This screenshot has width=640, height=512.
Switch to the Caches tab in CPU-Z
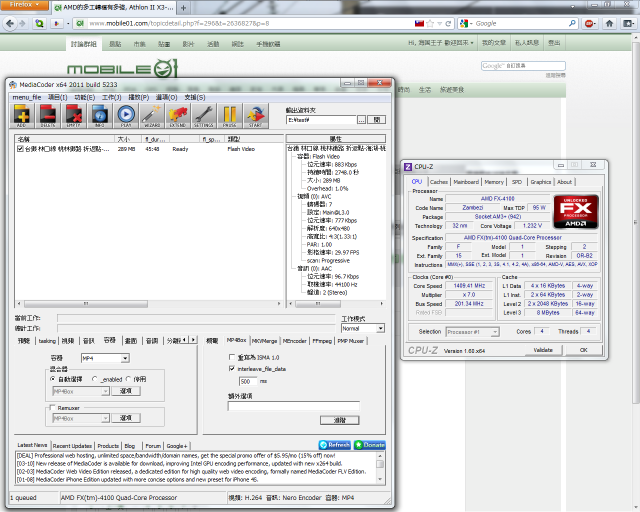pyautogui.click(x=439, y=182)
